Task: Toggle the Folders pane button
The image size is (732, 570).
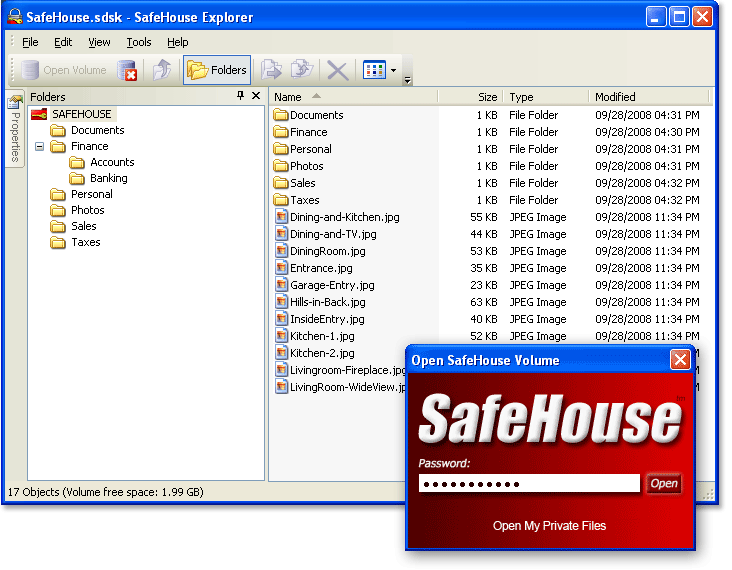Action: (x=217, y=70)
